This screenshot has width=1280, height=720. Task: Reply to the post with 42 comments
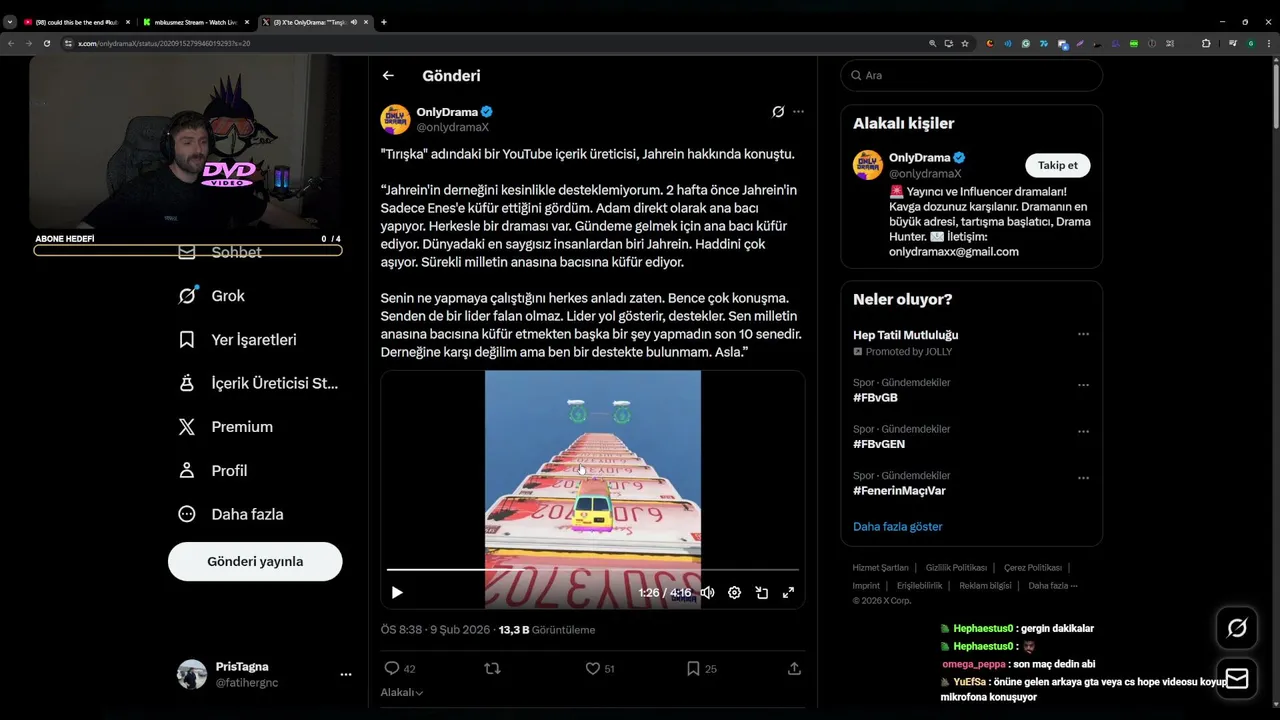click(399, 668)
